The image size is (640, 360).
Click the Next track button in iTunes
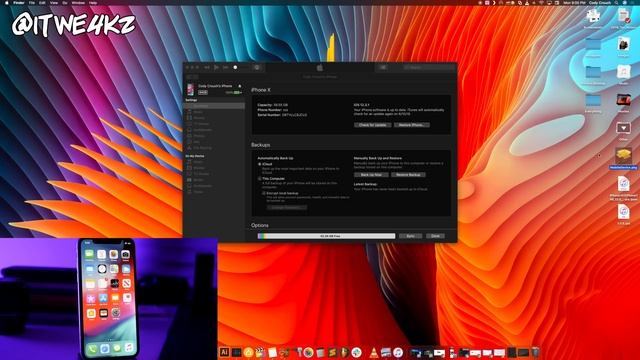coord(225,67)
